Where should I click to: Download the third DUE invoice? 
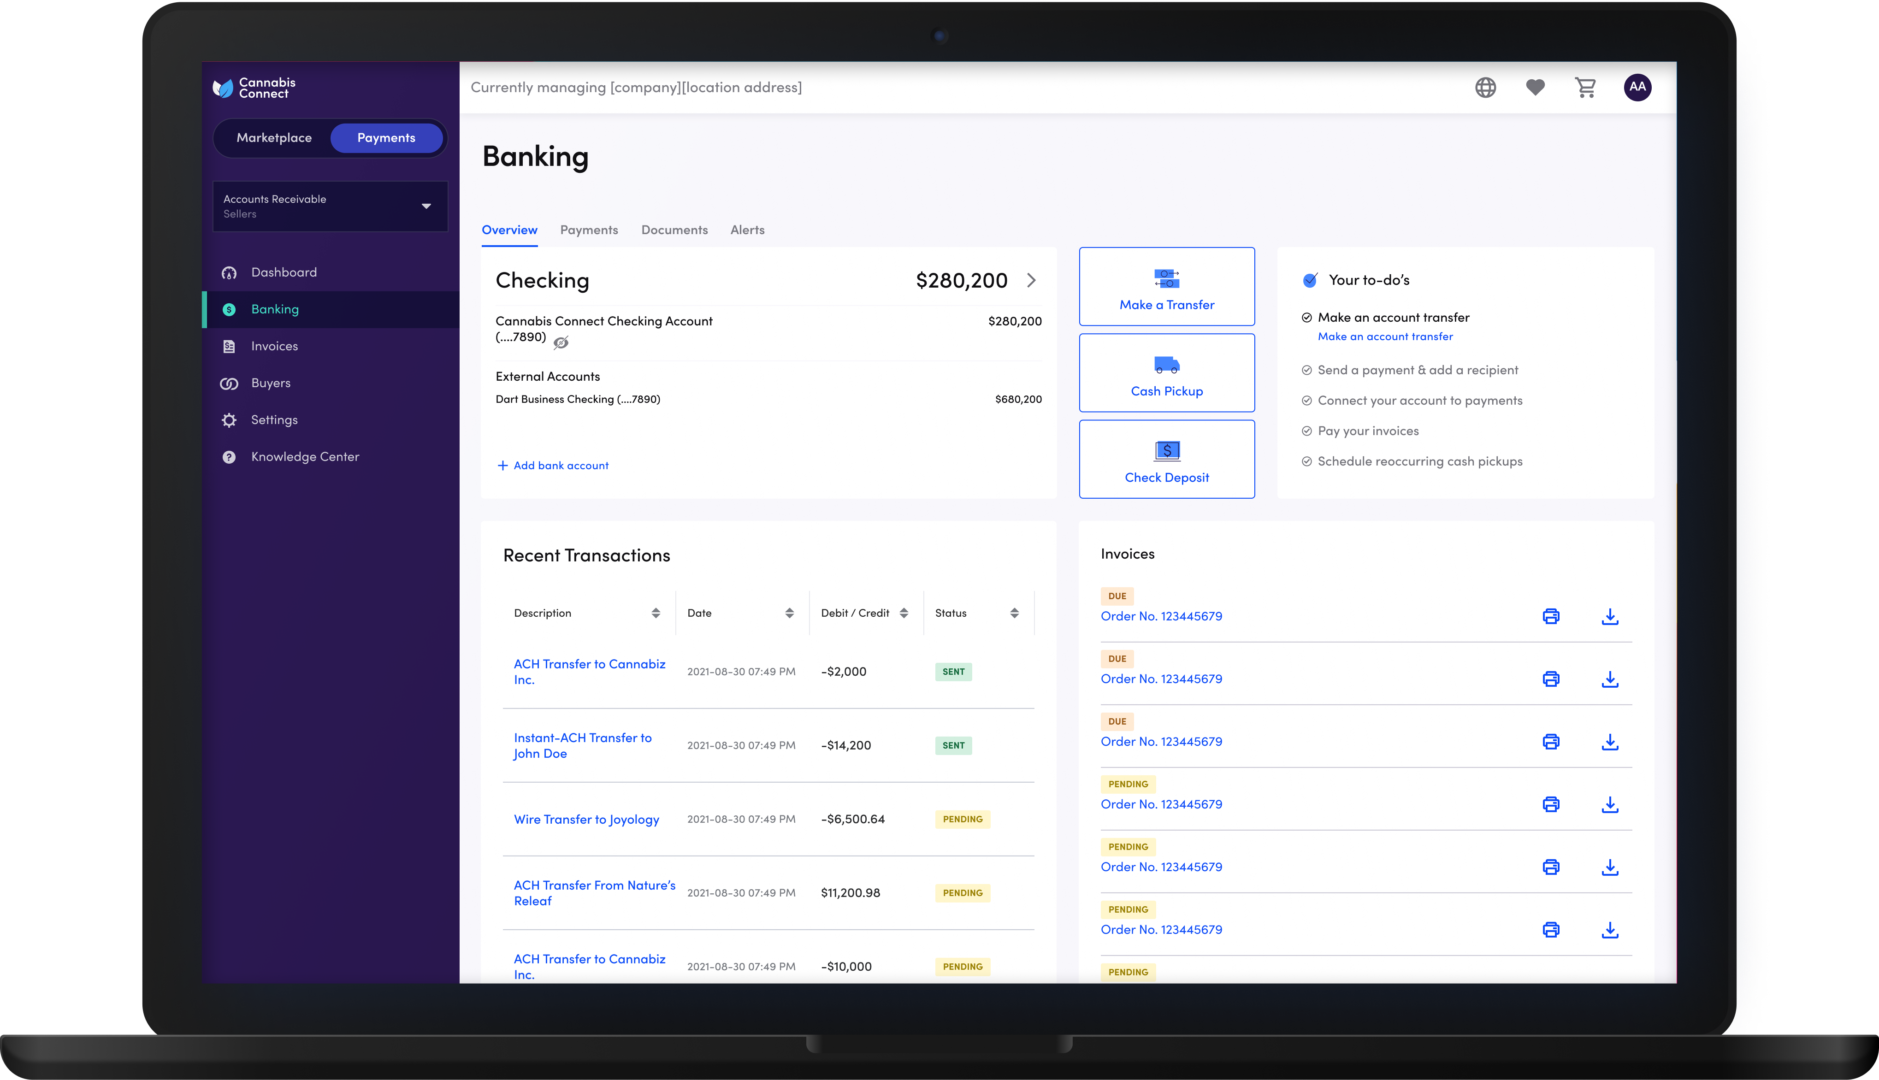point(1610,742)
